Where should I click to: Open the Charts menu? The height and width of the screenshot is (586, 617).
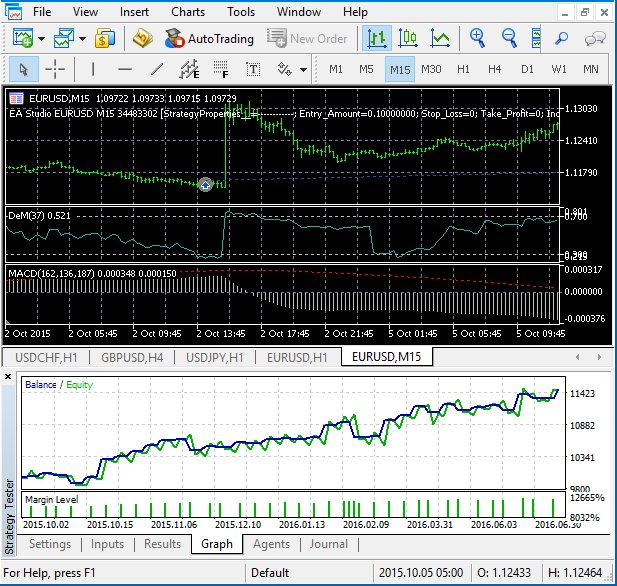(188, 12)
